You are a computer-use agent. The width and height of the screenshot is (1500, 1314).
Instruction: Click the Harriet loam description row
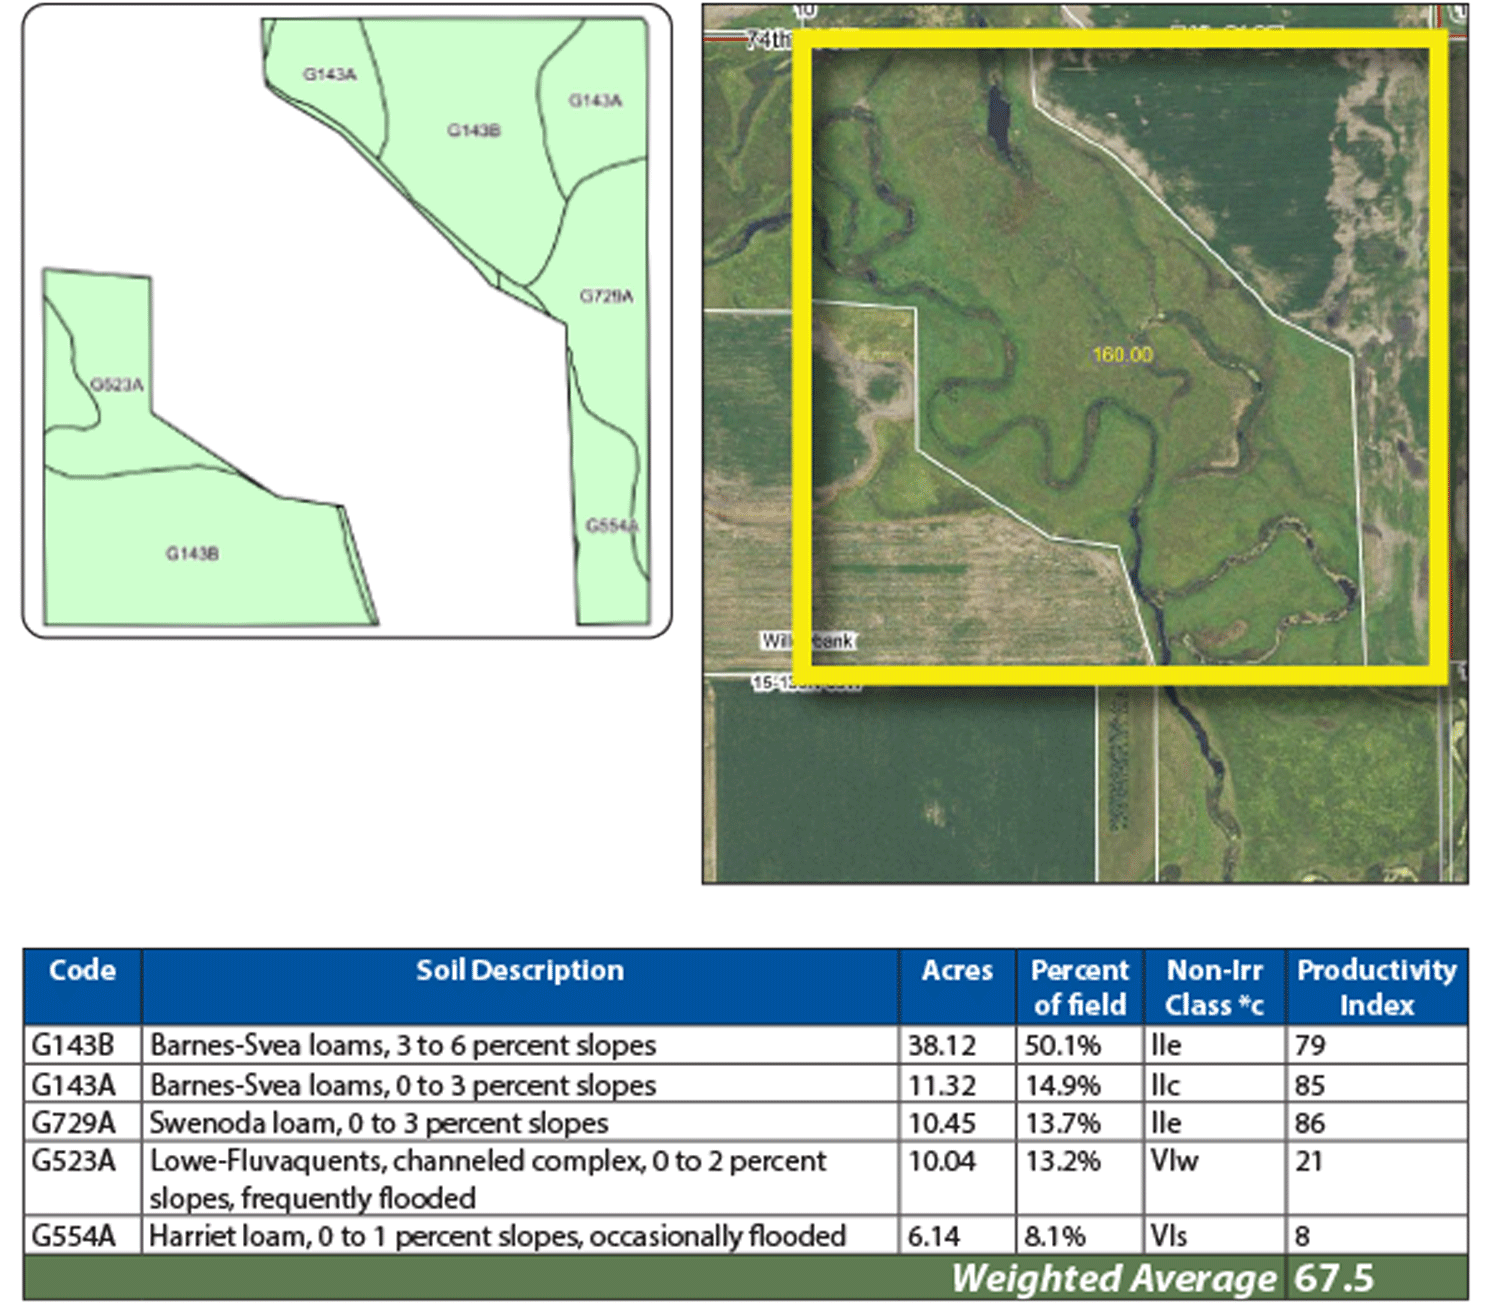point(497,1237)
